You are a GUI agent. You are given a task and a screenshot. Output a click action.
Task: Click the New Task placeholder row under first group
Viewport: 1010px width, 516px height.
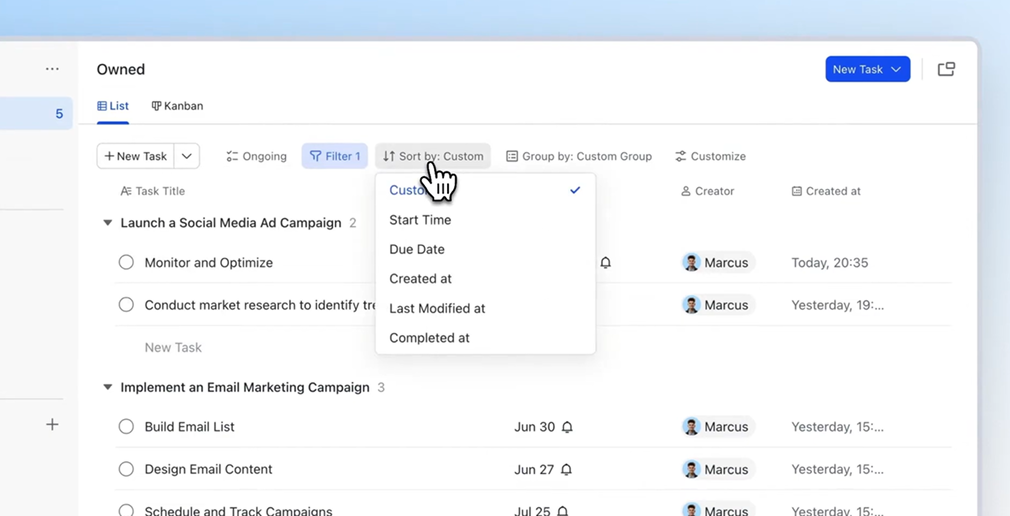[x=173, y=347]
